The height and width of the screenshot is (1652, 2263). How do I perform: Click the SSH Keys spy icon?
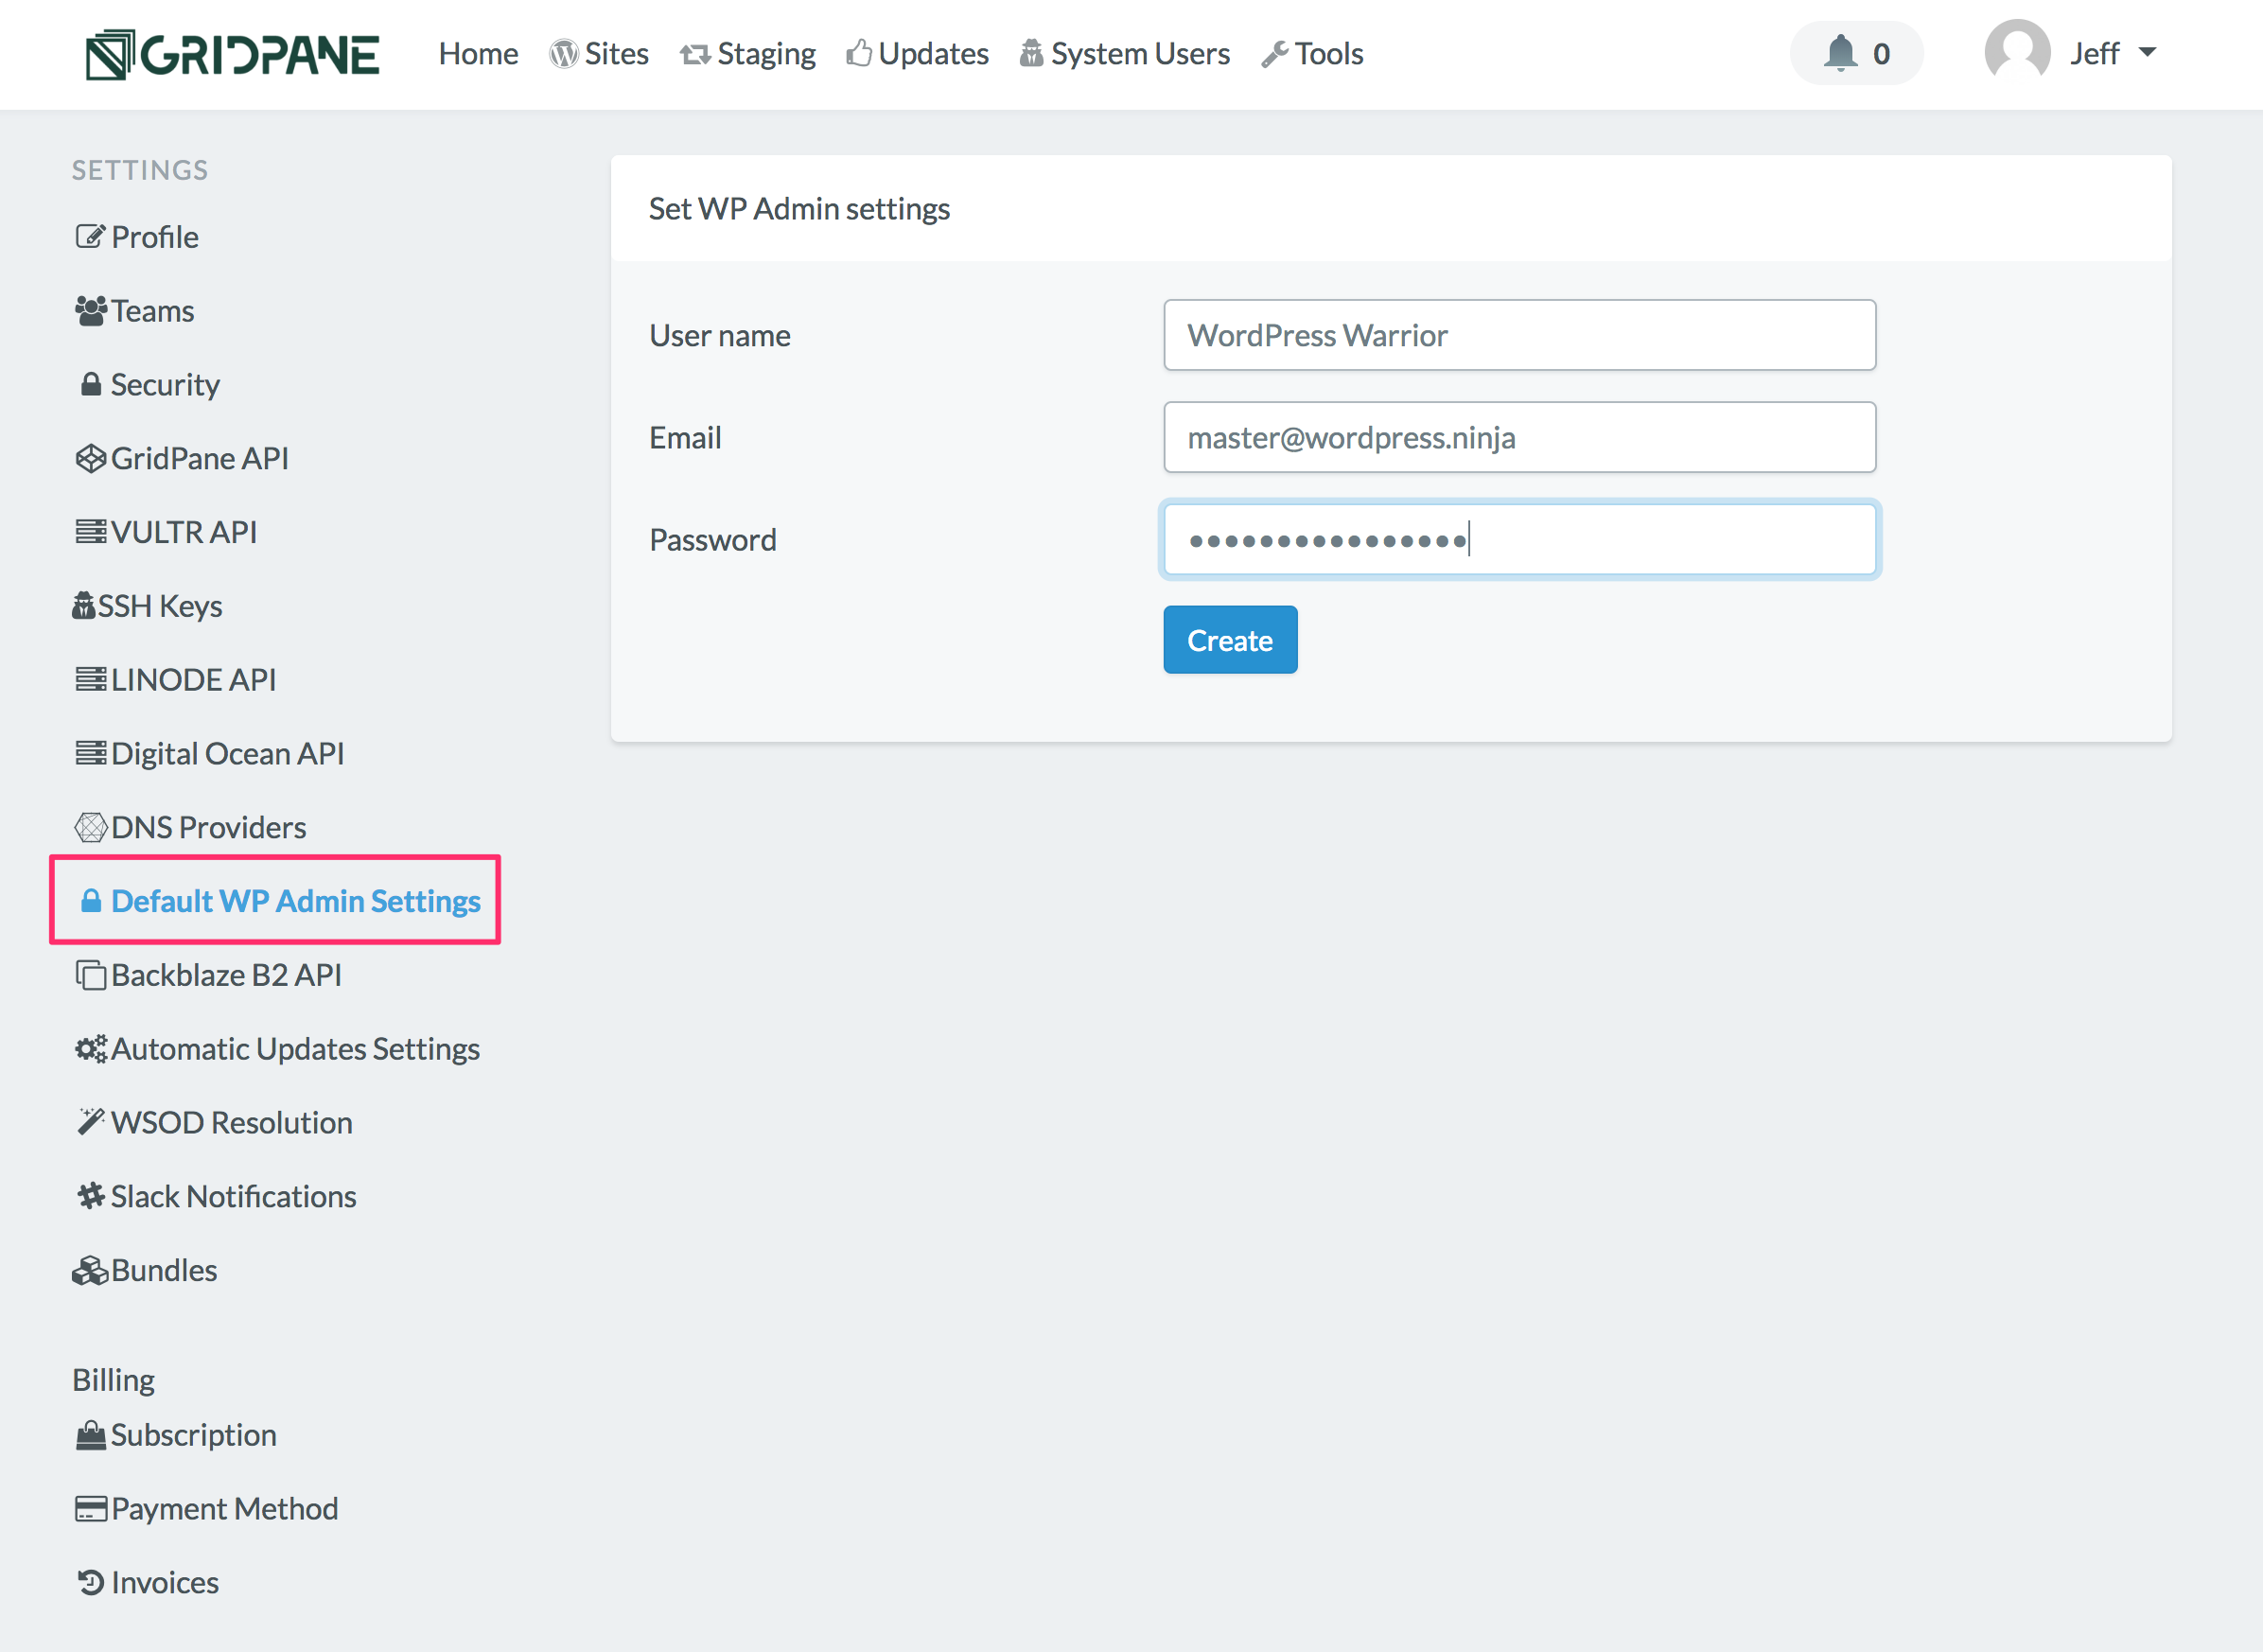click(x=84, y=606)
